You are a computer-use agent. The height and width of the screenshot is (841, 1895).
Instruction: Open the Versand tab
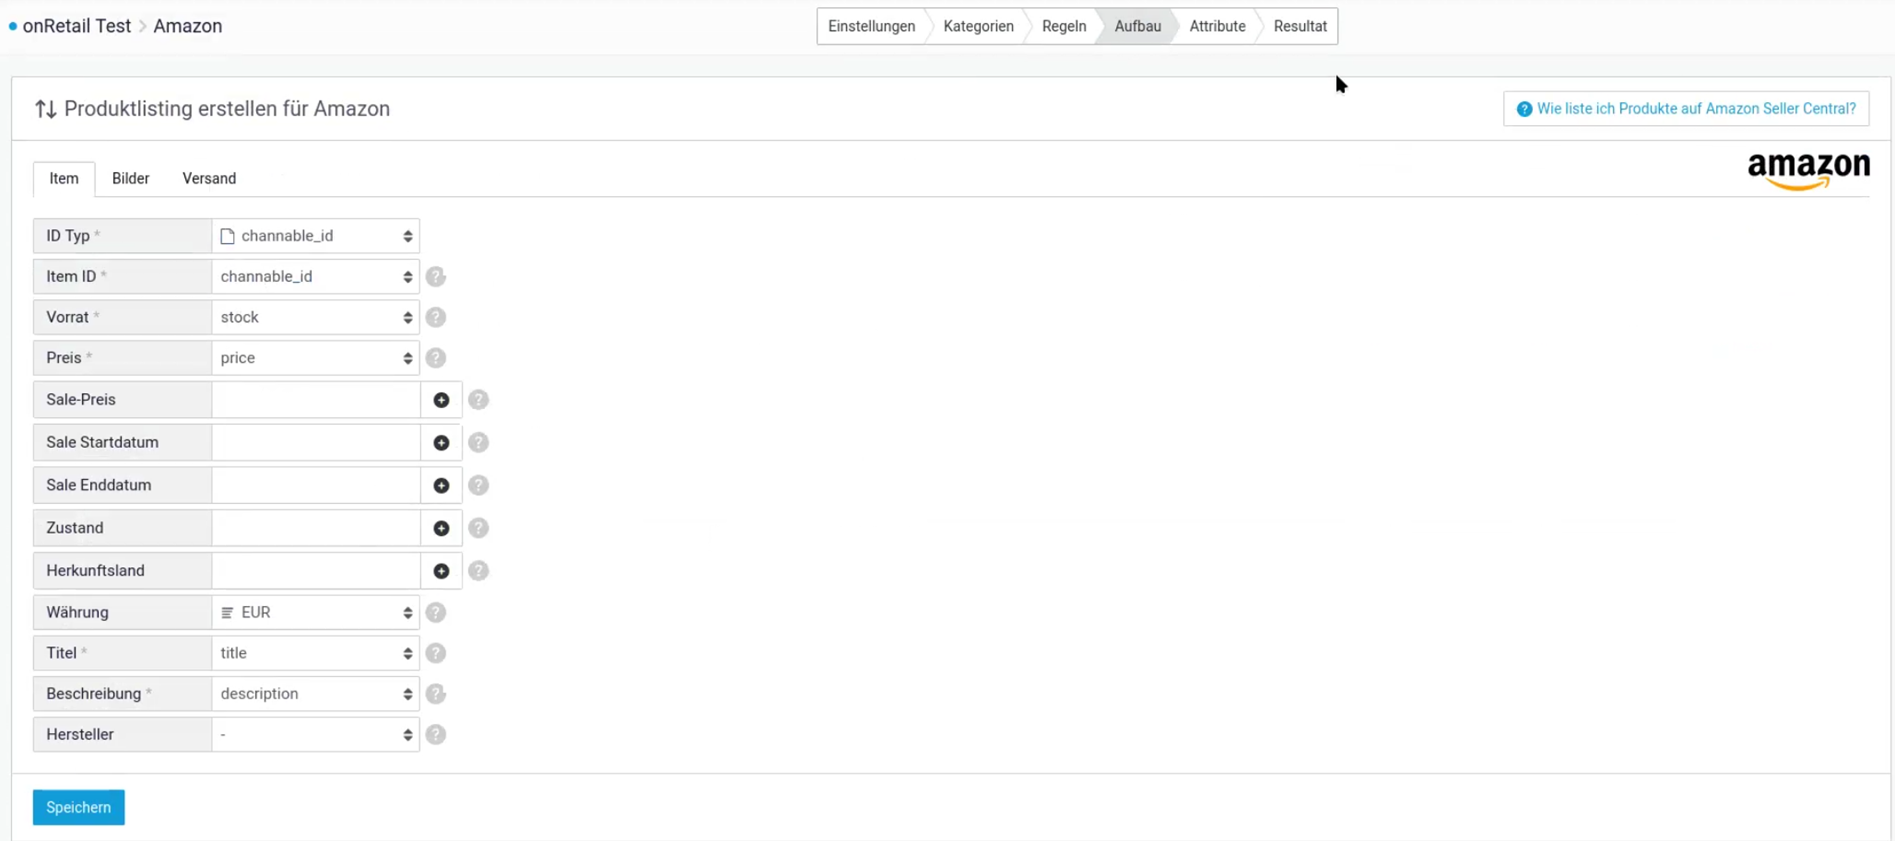(x=209, y=178)
